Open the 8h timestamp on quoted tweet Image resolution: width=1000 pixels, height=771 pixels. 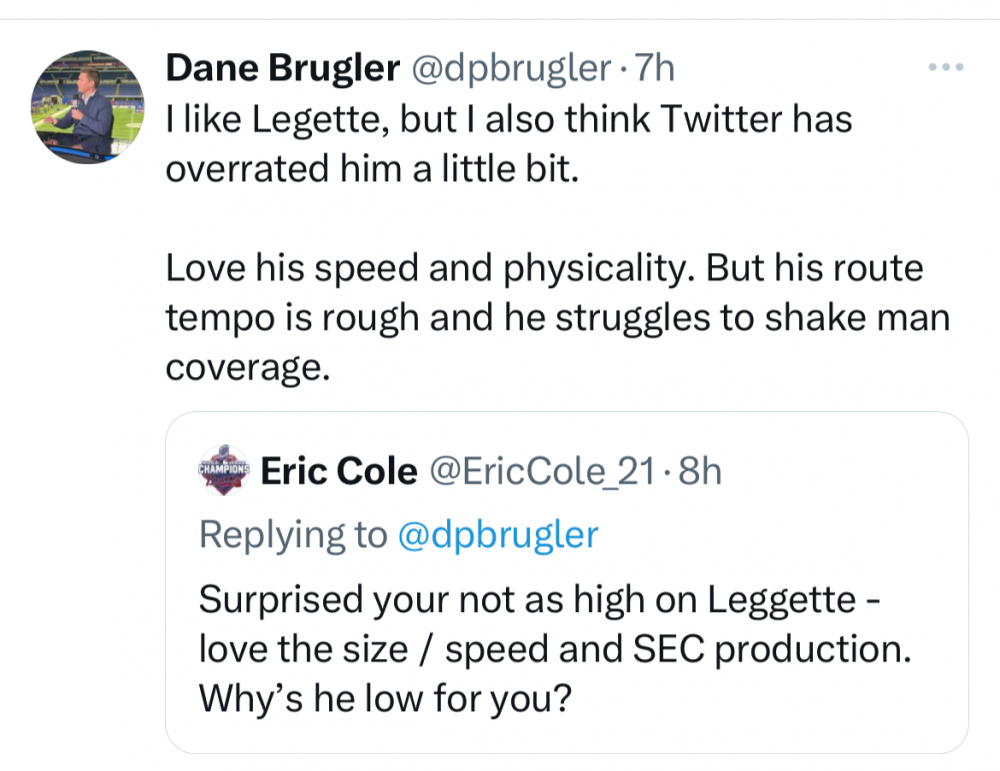(700, 471)
